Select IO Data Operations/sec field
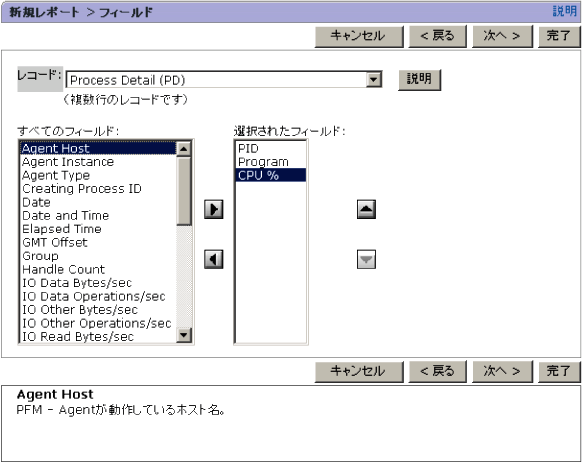The height and width of the screenshot is (463, 582). pyautogui.click(x=98, y=296)
